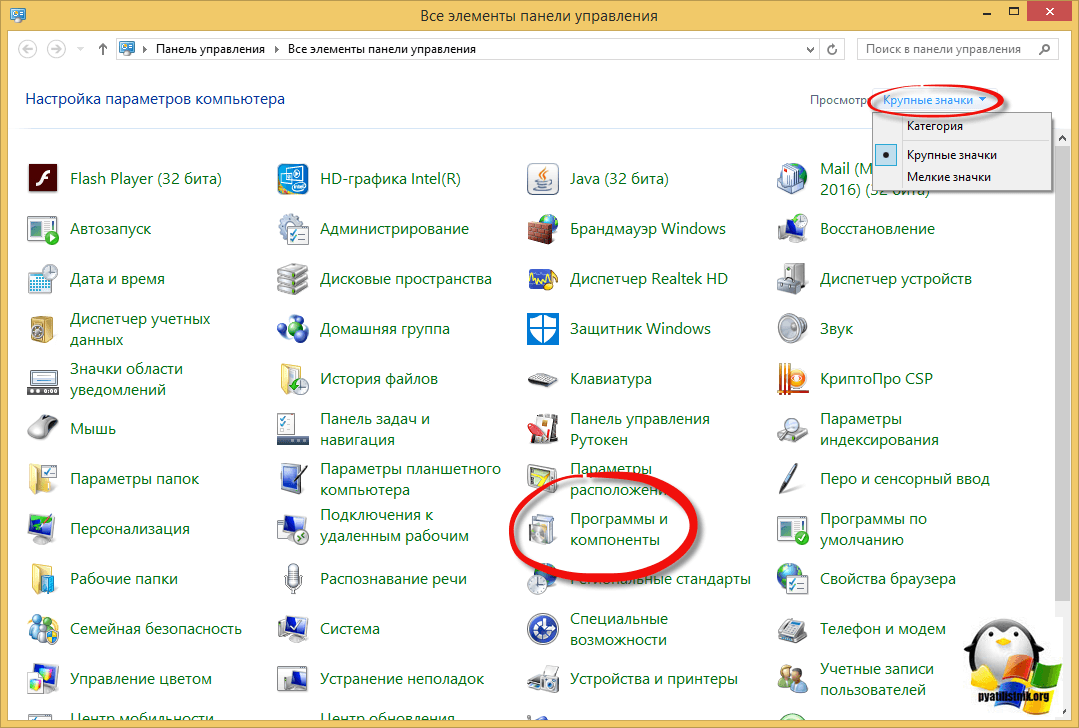Open the Защитник Windows shield icon

(542, 329)
